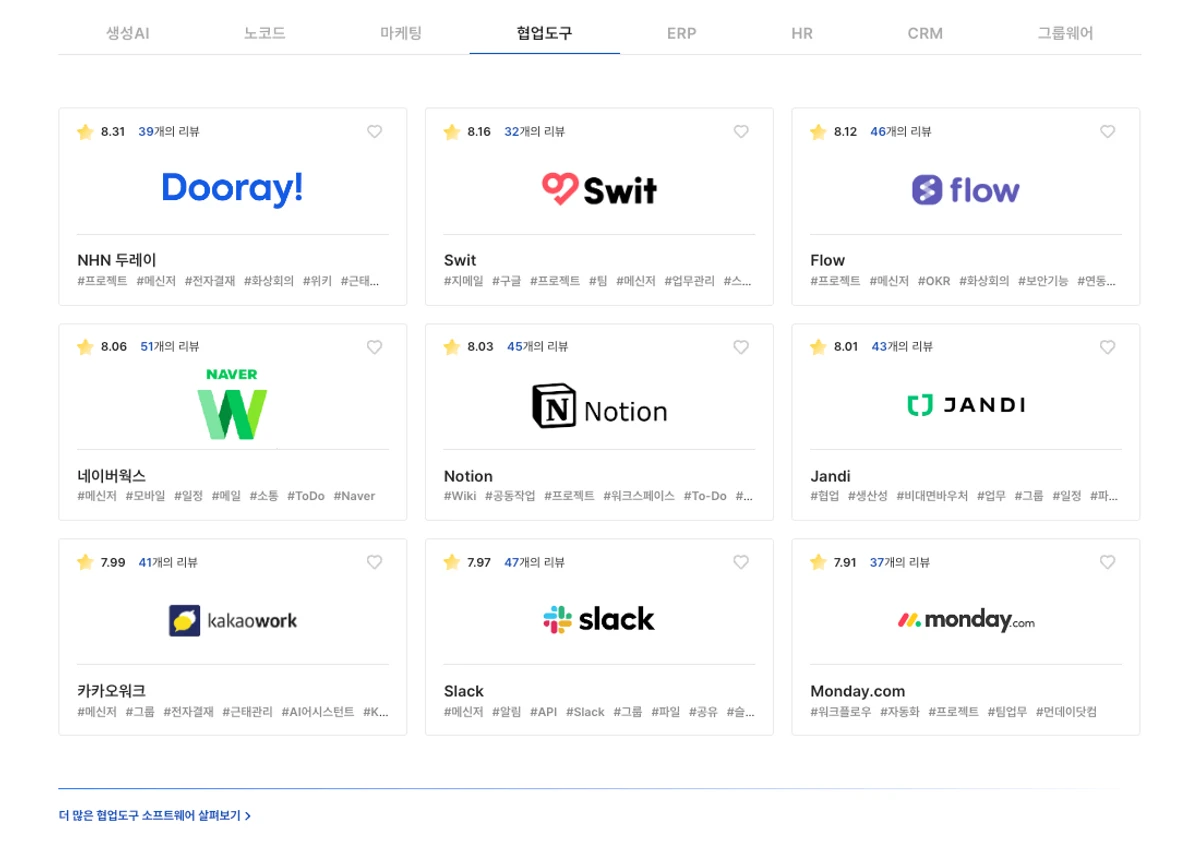Click the #먼데이닷컴 tag on the Monday.com card
This screenshot has height=843, width=1200.
(1066, 712)
